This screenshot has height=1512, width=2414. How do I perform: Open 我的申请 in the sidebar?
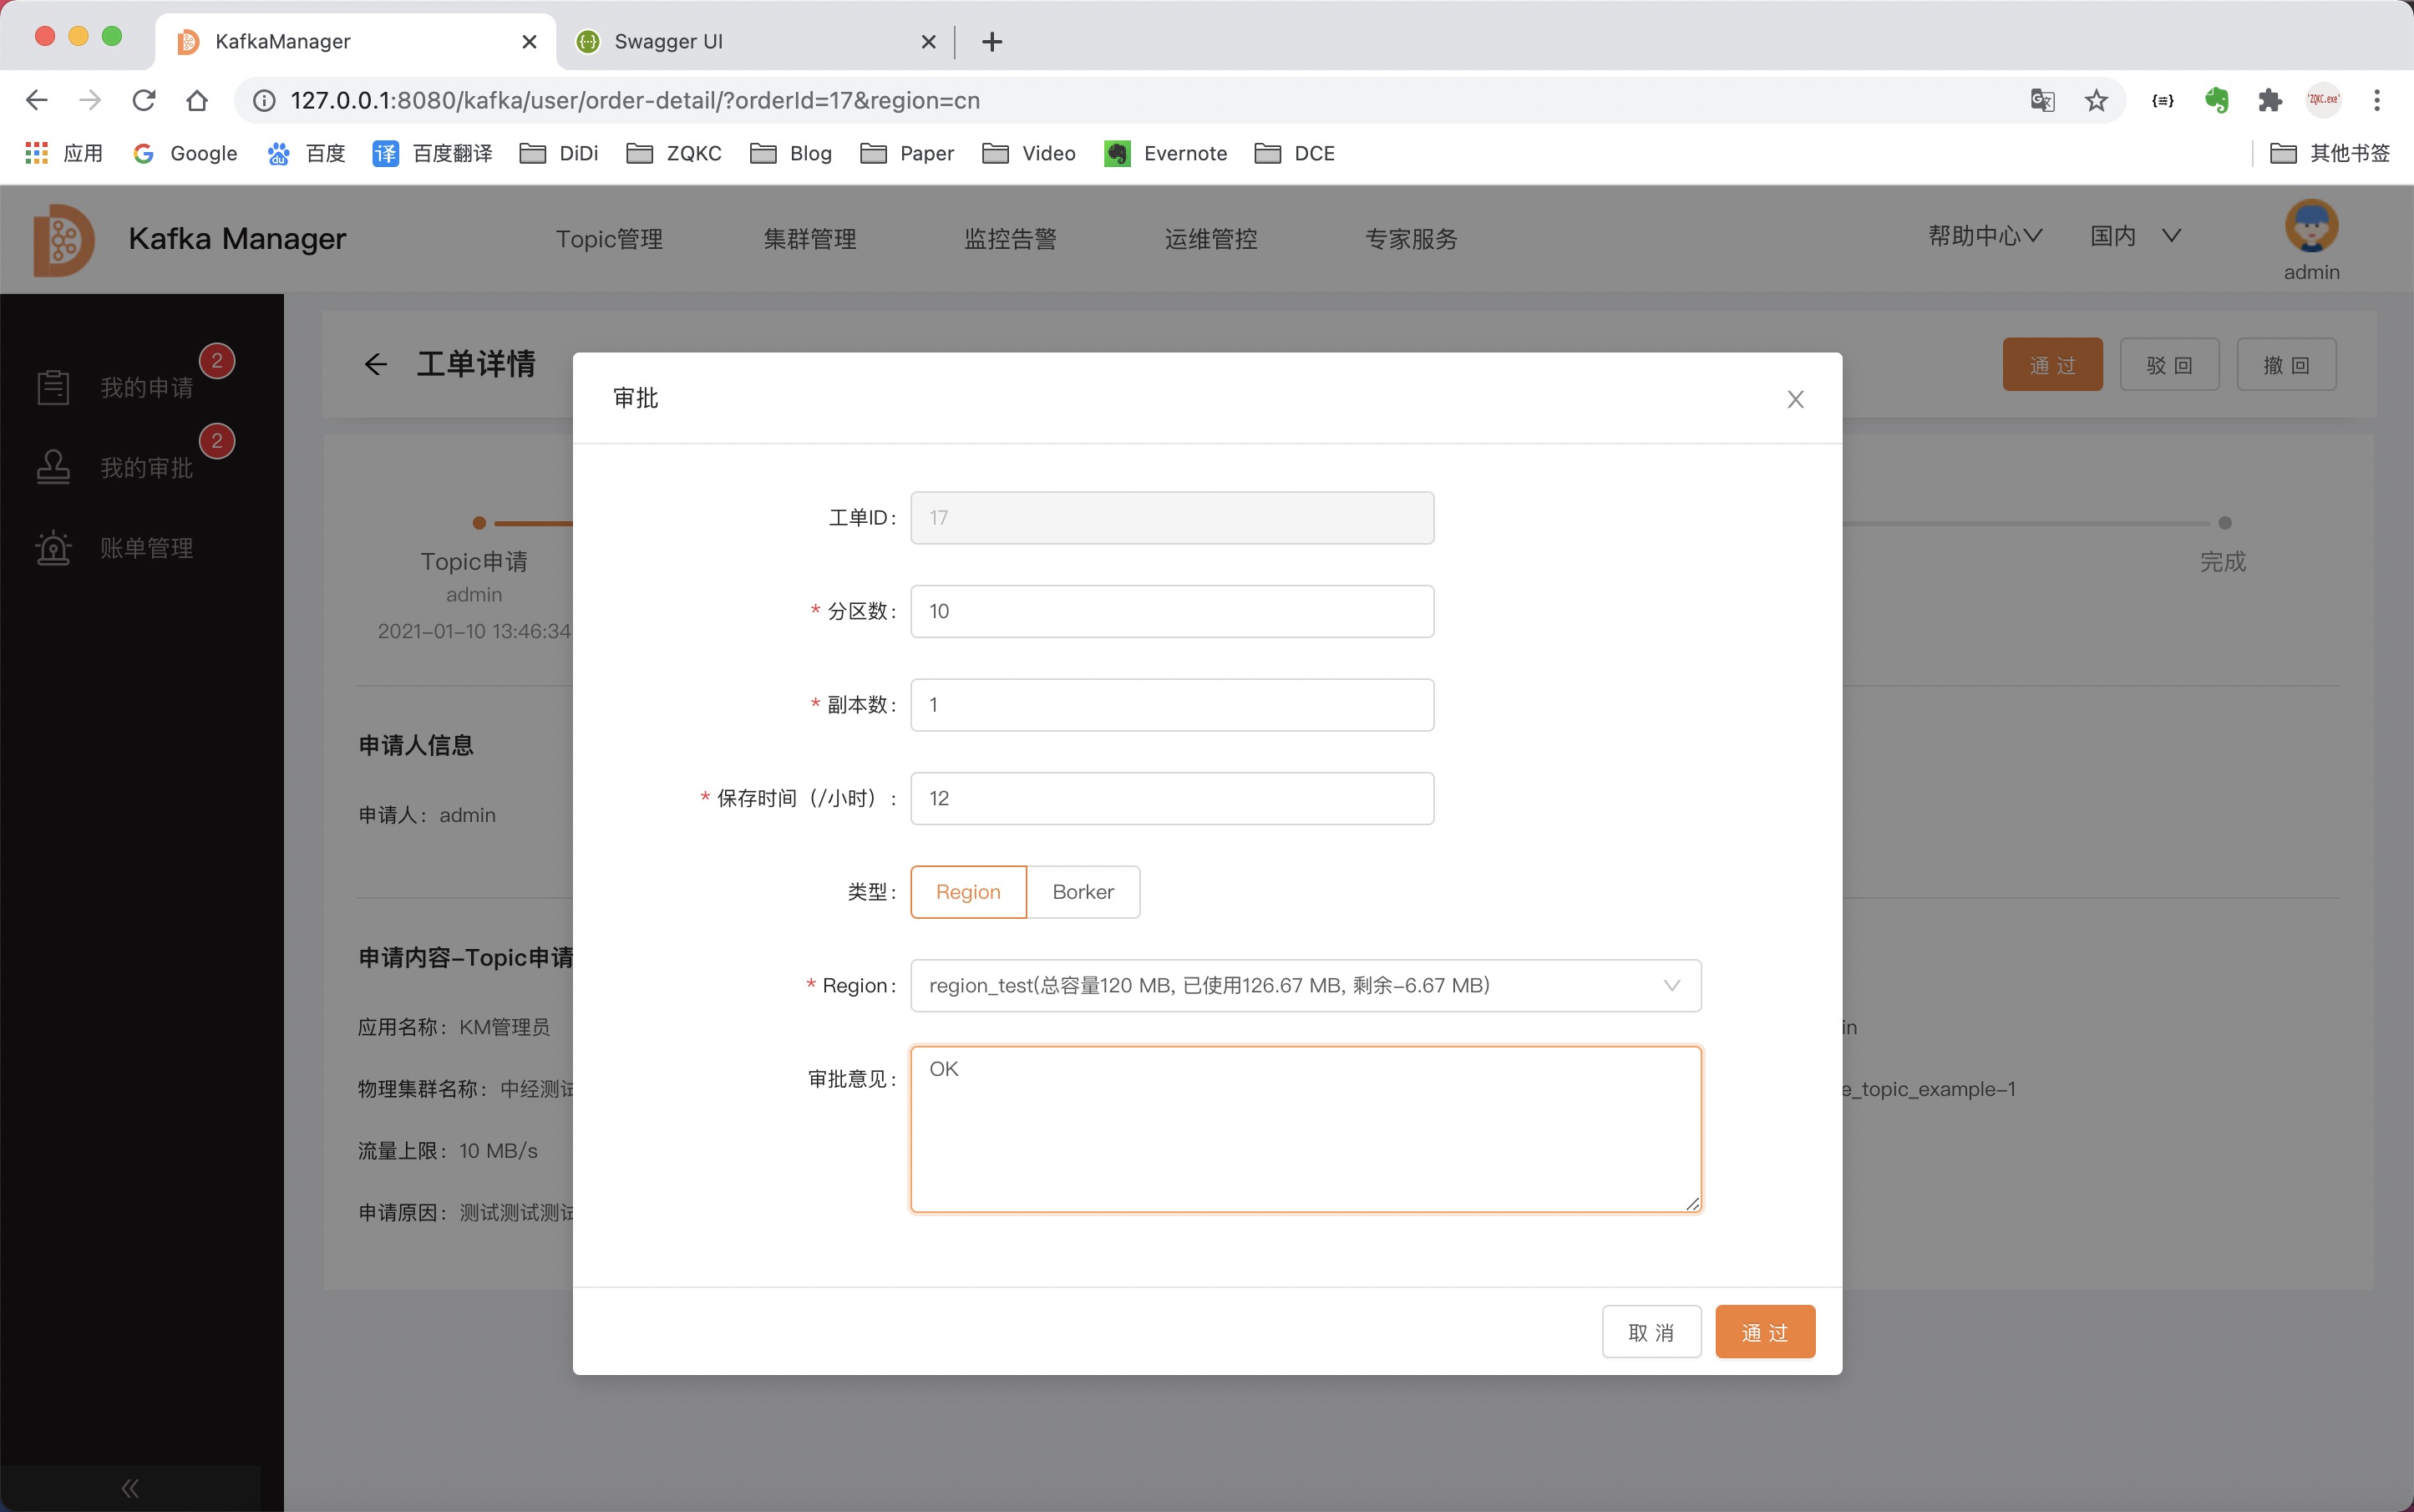pyautogui.click(x=146, y=387)
